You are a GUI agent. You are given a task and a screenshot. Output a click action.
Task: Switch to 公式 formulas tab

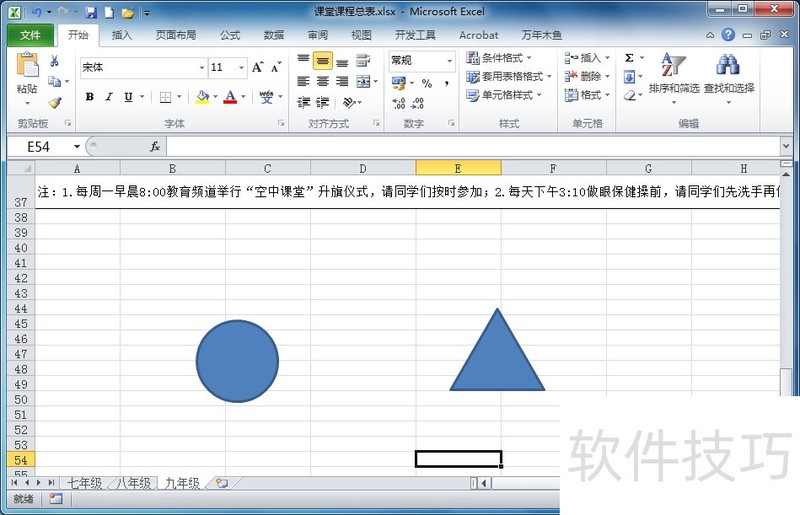(230, 35)
